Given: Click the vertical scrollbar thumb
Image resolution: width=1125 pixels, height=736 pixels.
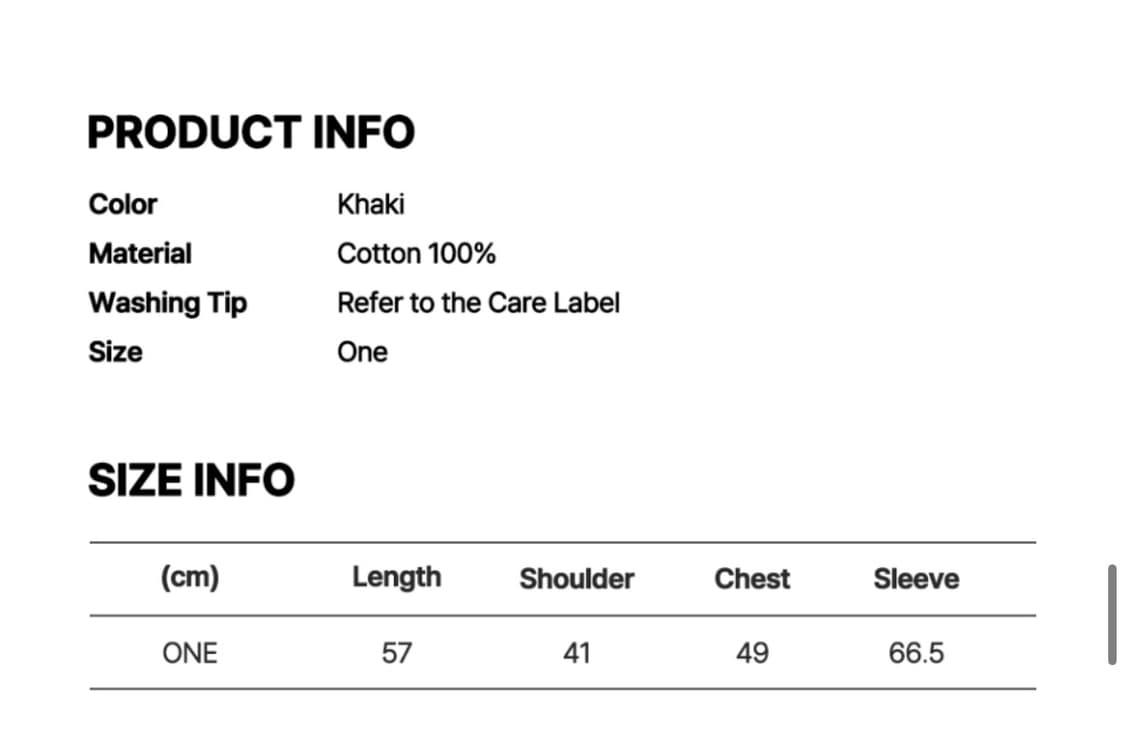Looking at the screenshot, I should [x=1112, y=614].
